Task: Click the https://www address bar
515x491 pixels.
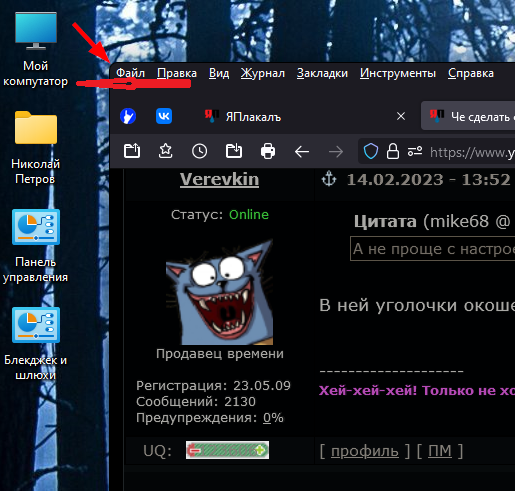Action: pos(472,152)
